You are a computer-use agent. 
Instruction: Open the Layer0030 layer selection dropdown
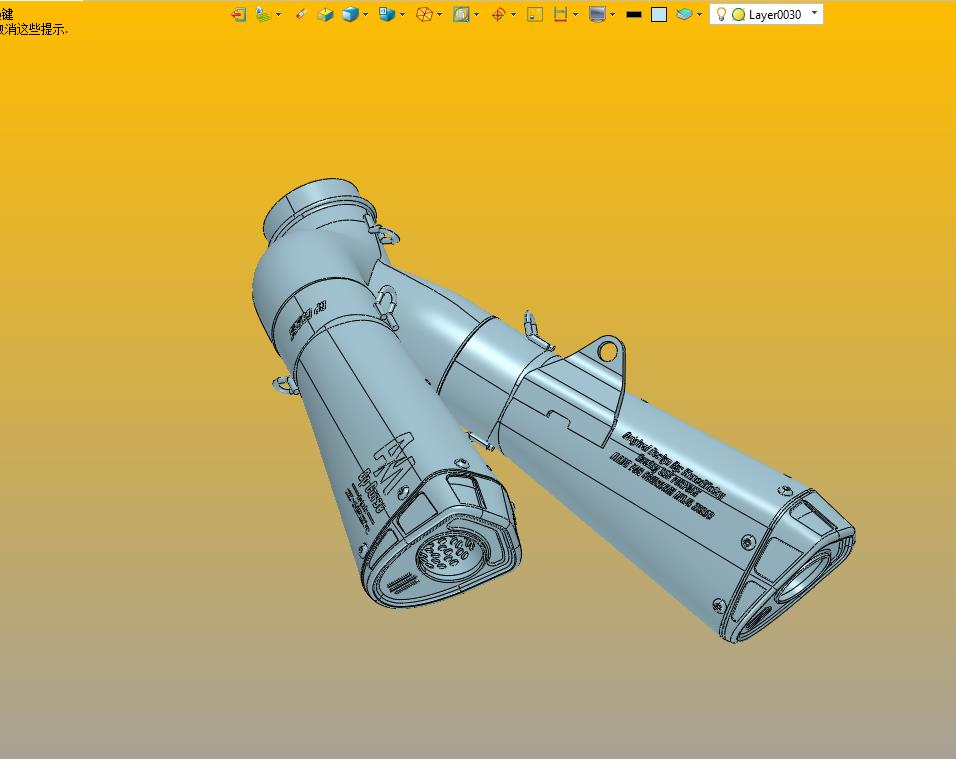(x=815, y=13)
